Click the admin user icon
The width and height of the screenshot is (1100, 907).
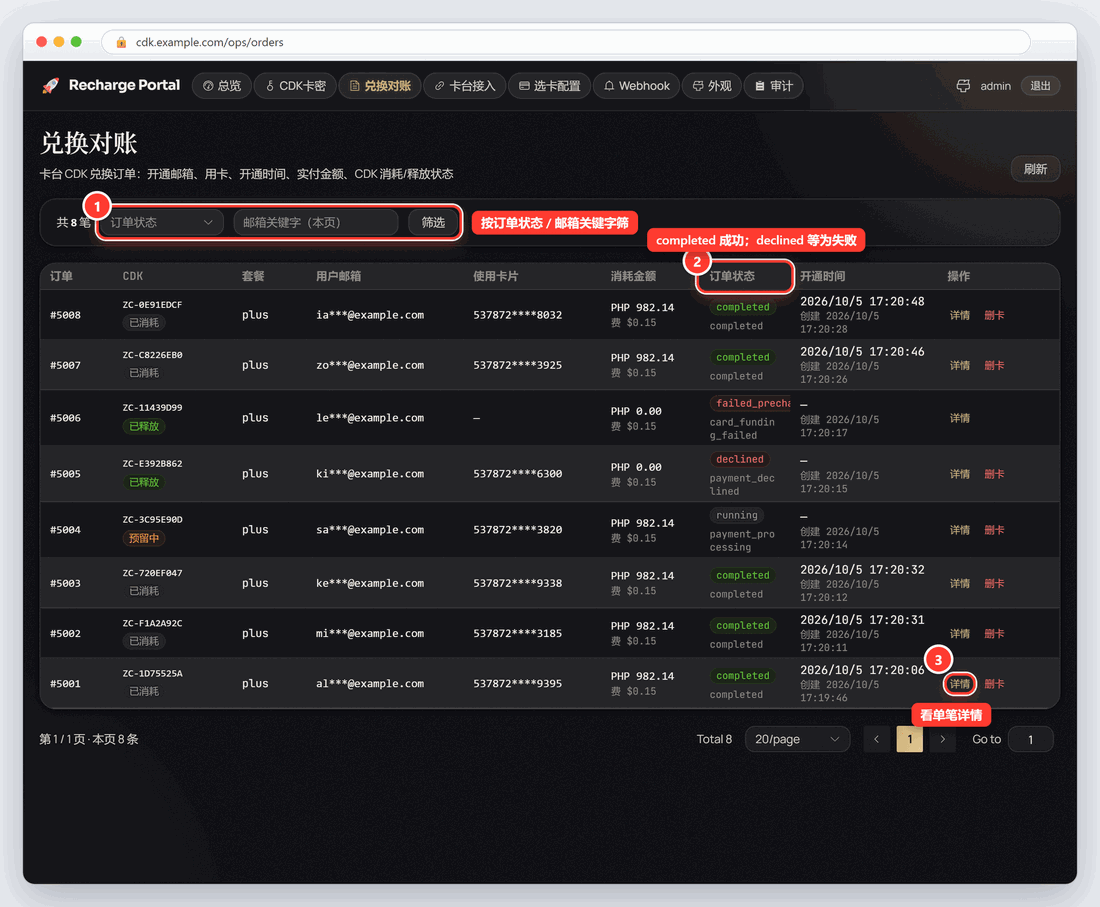pos(963,86)
